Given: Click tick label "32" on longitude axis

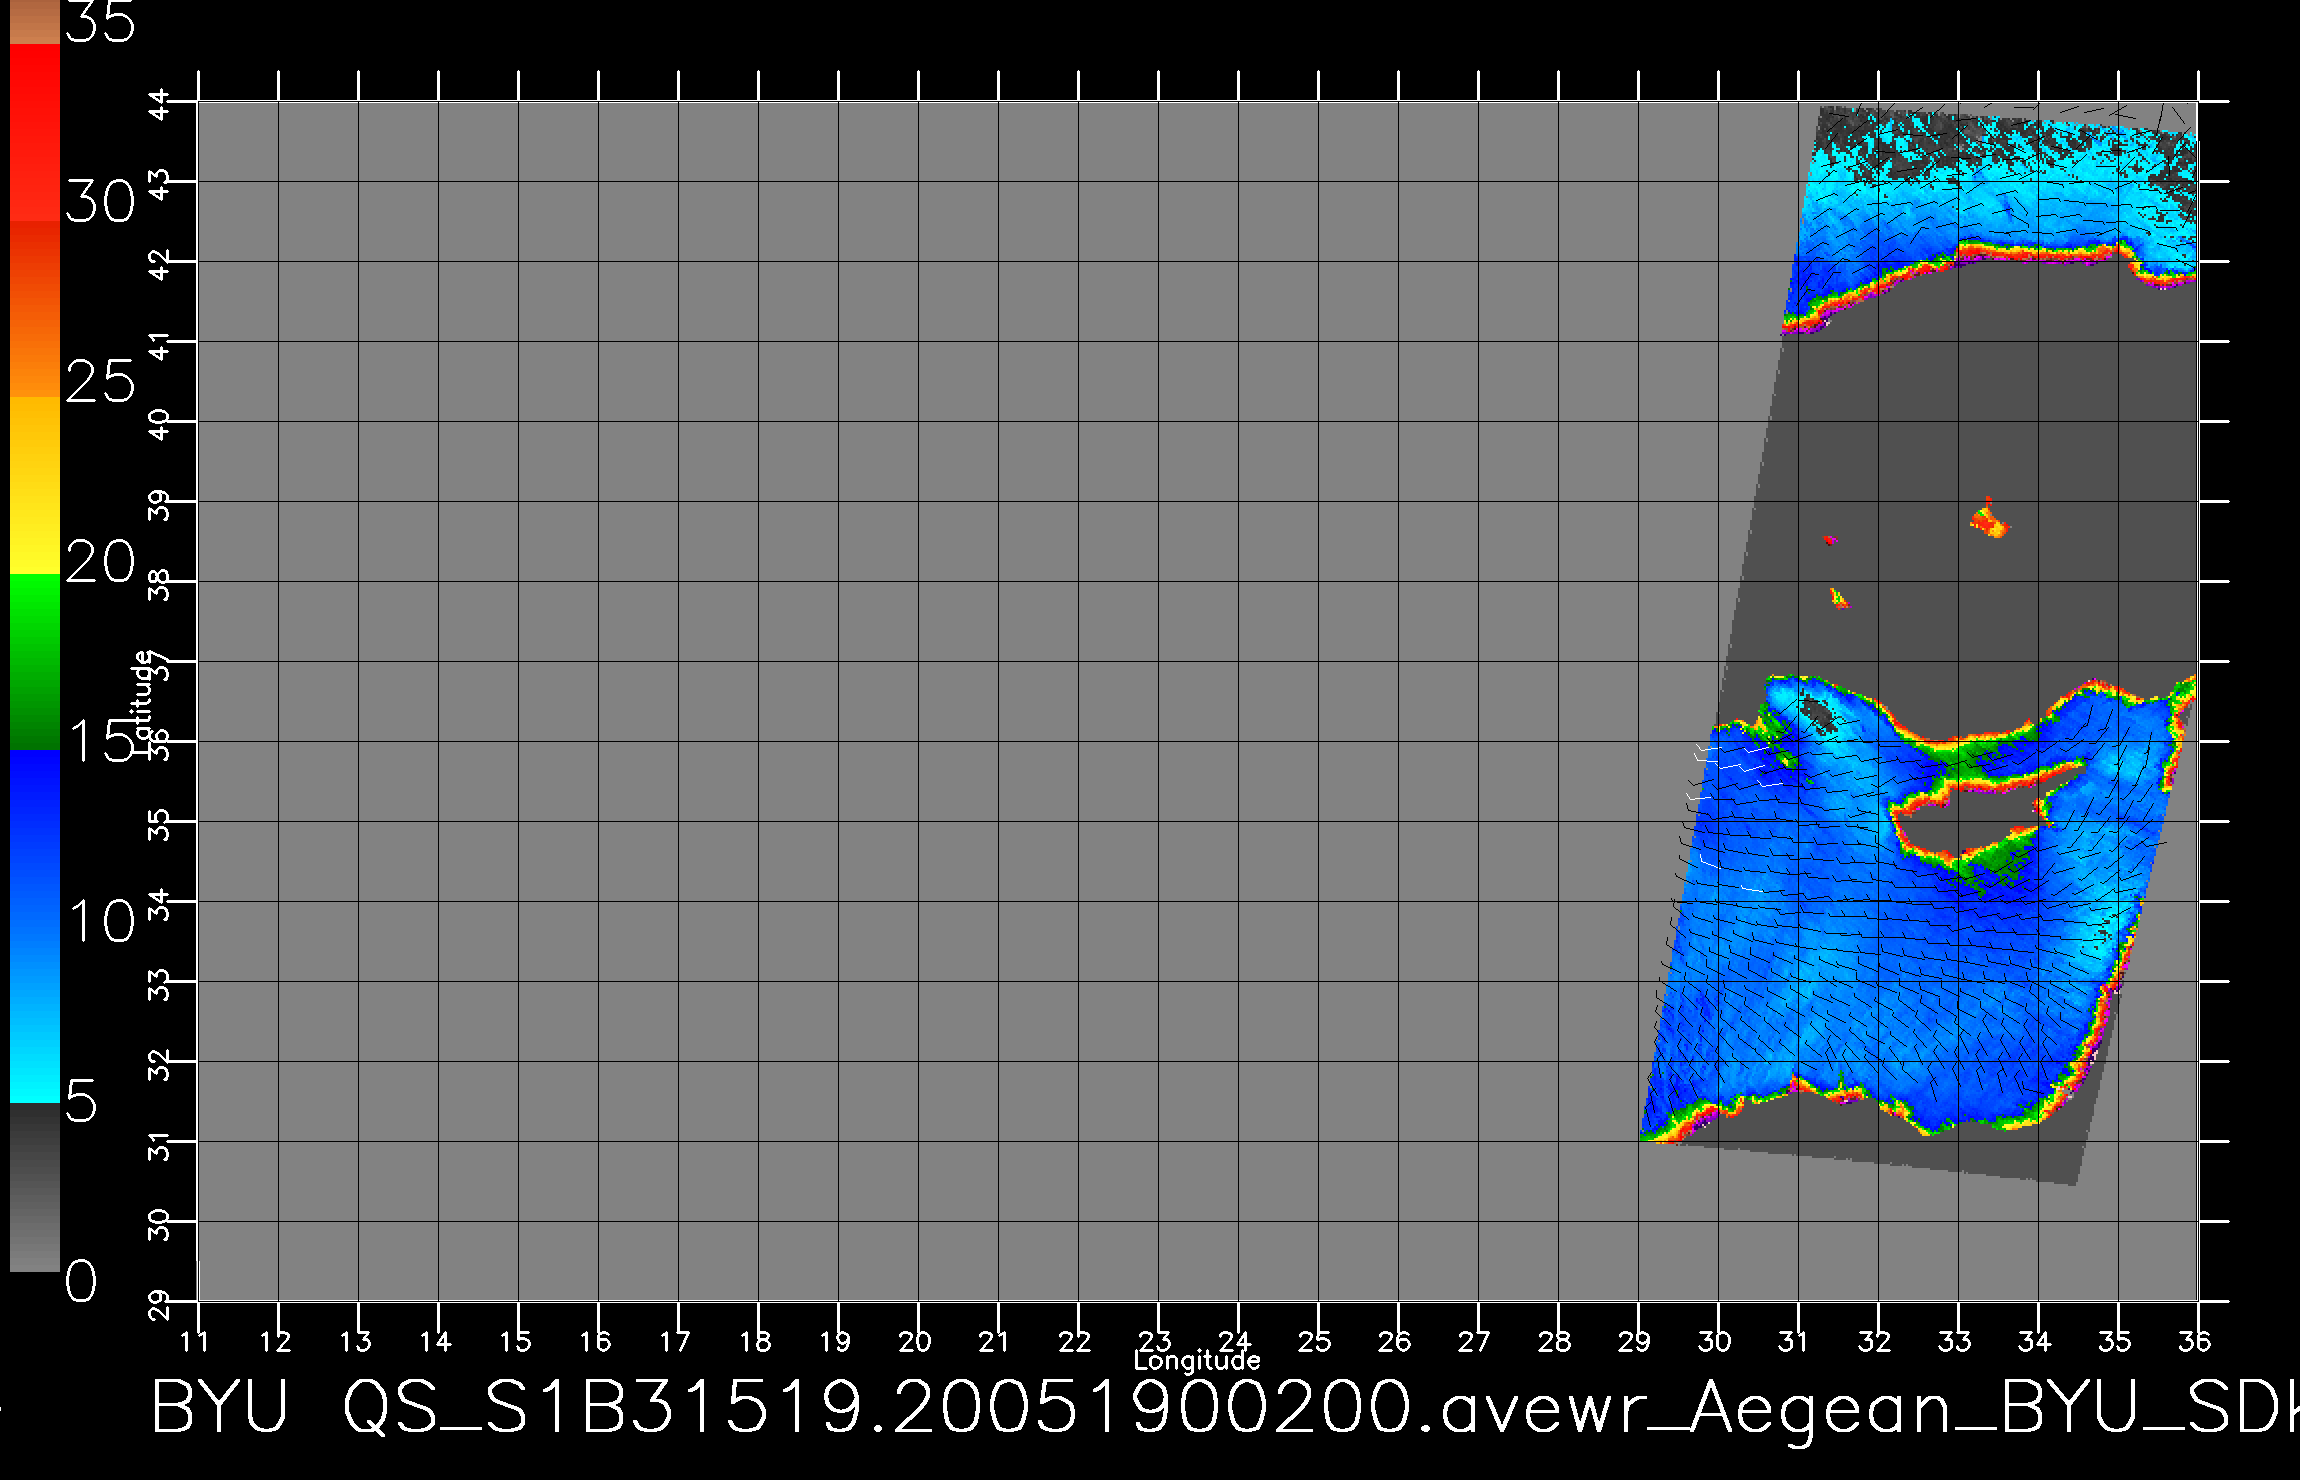Looking at the screenshot, I should point(1875,1341).
